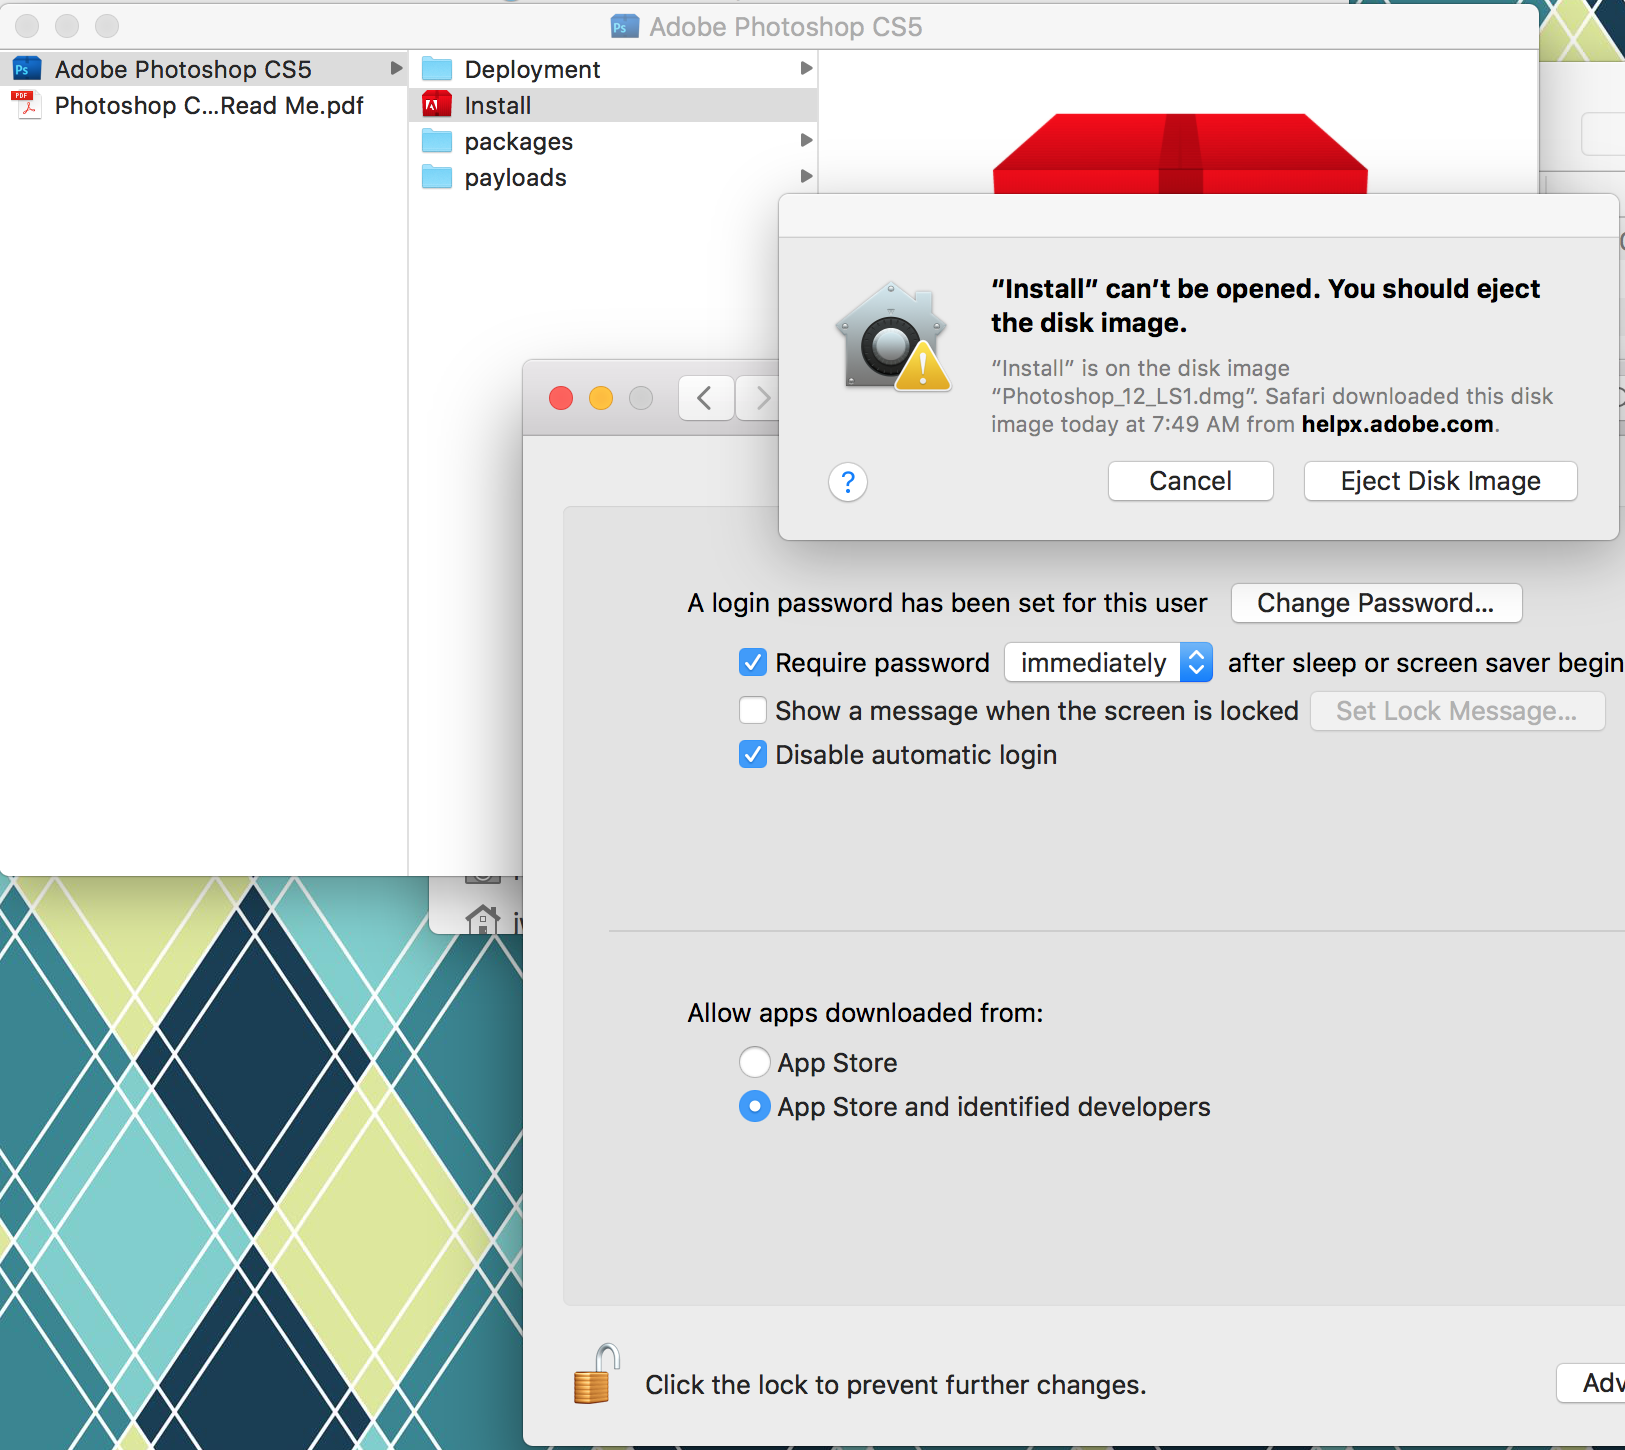Click the Allow apps downloaded from label
Image resolution: width=1625 pixels, height=1450 pixels.
coord(865,1013)
